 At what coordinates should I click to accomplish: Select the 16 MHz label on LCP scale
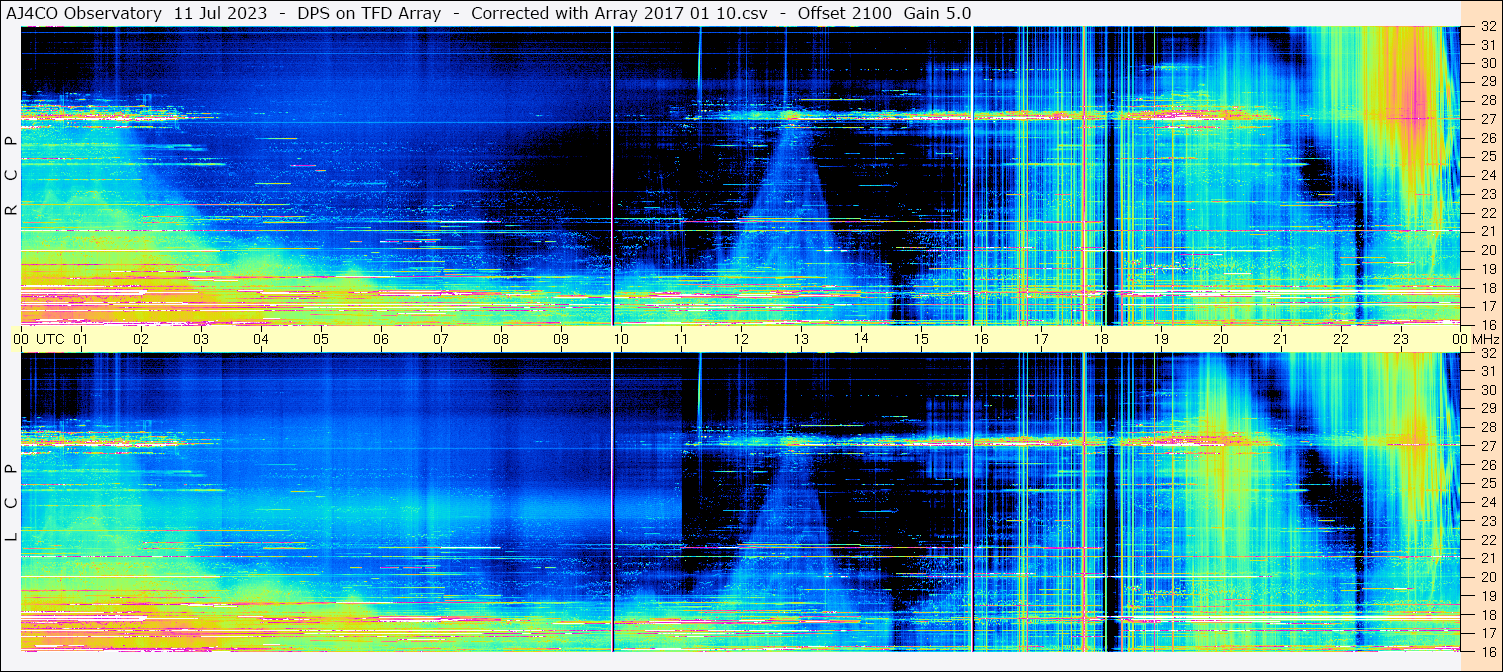click(1487, 651)
